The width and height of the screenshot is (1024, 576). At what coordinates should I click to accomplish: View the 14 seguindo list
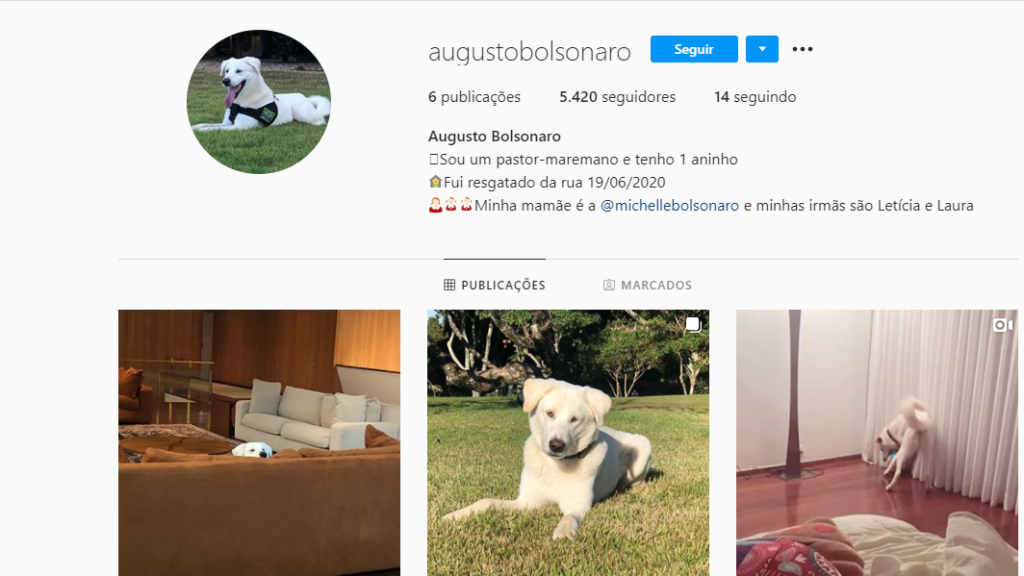[x=755, y=97]
